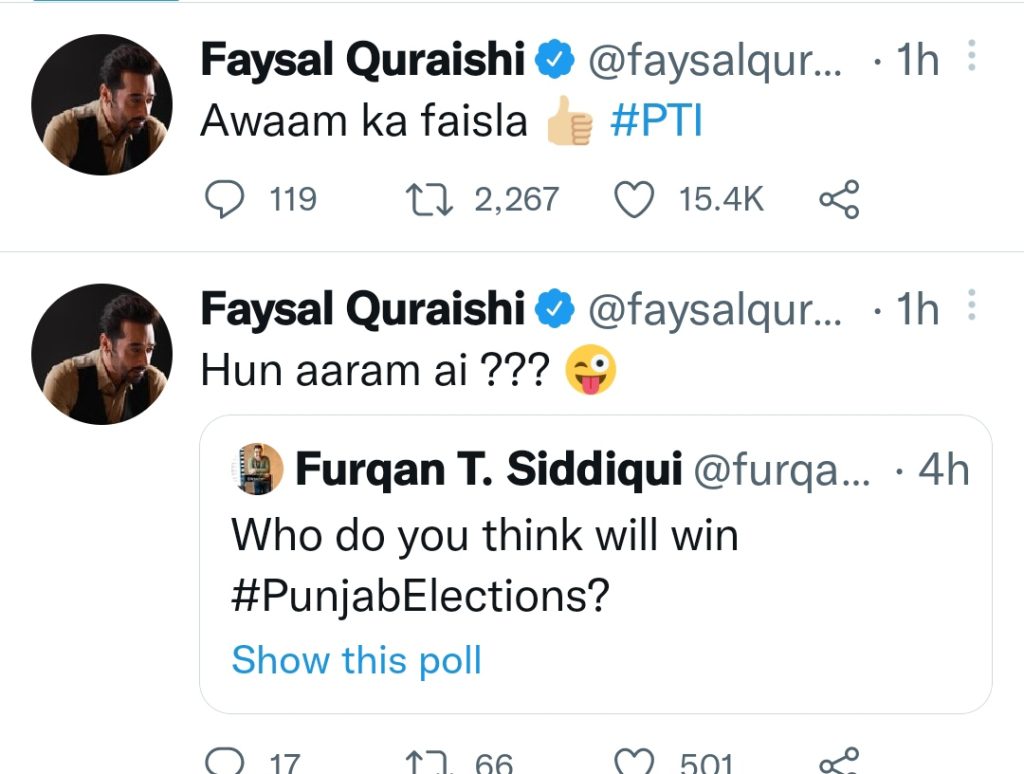
Task: Like the "Awaam ka faisla" tweet
Action: 632,200
